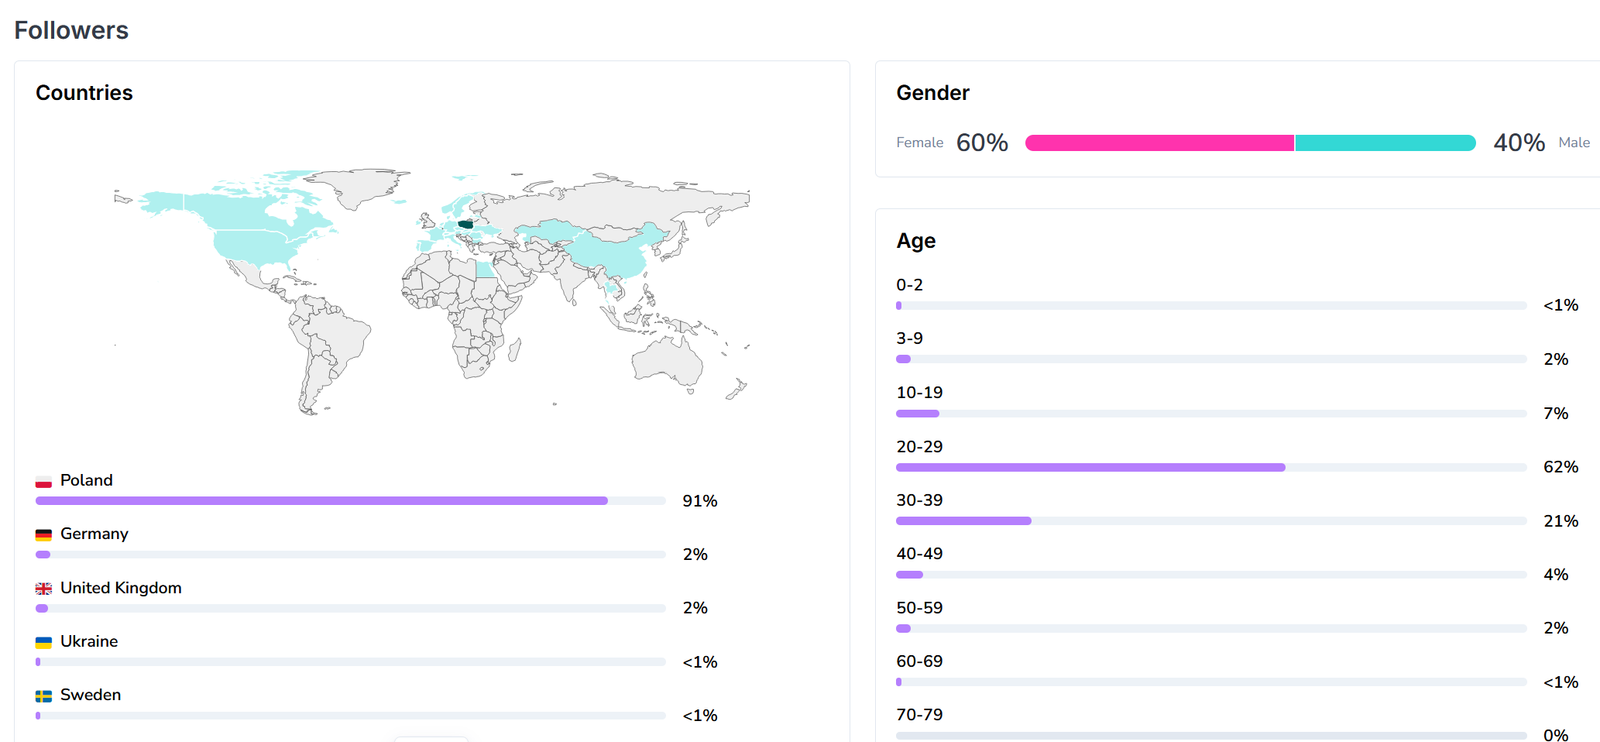Click the Germany flag icon
Viewport: 1600px width, 742px height.
tap(43, 535)
